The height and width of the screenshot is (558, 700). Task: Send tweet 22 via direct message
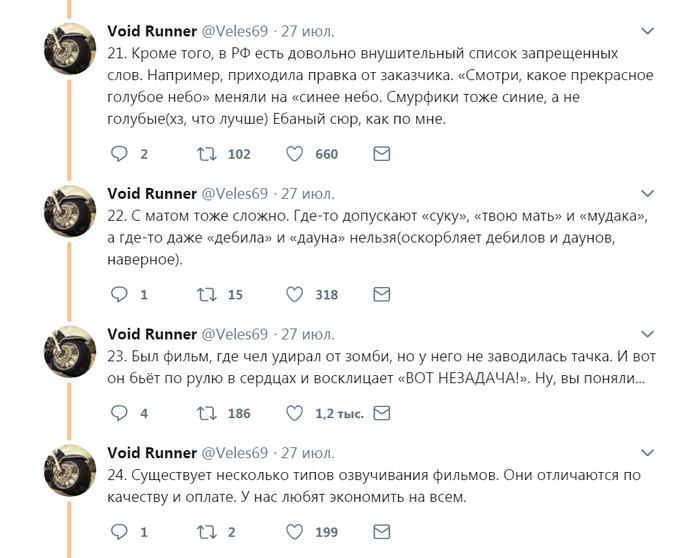[x=381, y=294]
